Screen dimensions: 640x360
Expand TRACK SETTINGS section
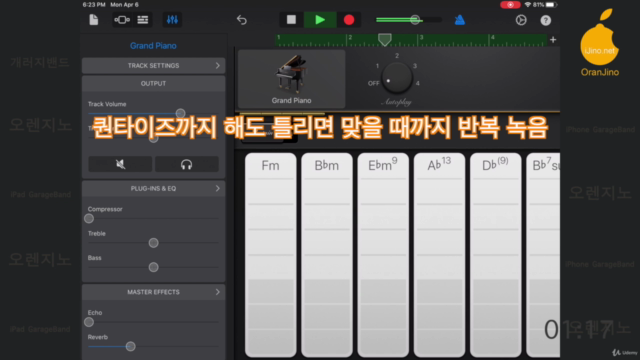[x=153, y=65]
